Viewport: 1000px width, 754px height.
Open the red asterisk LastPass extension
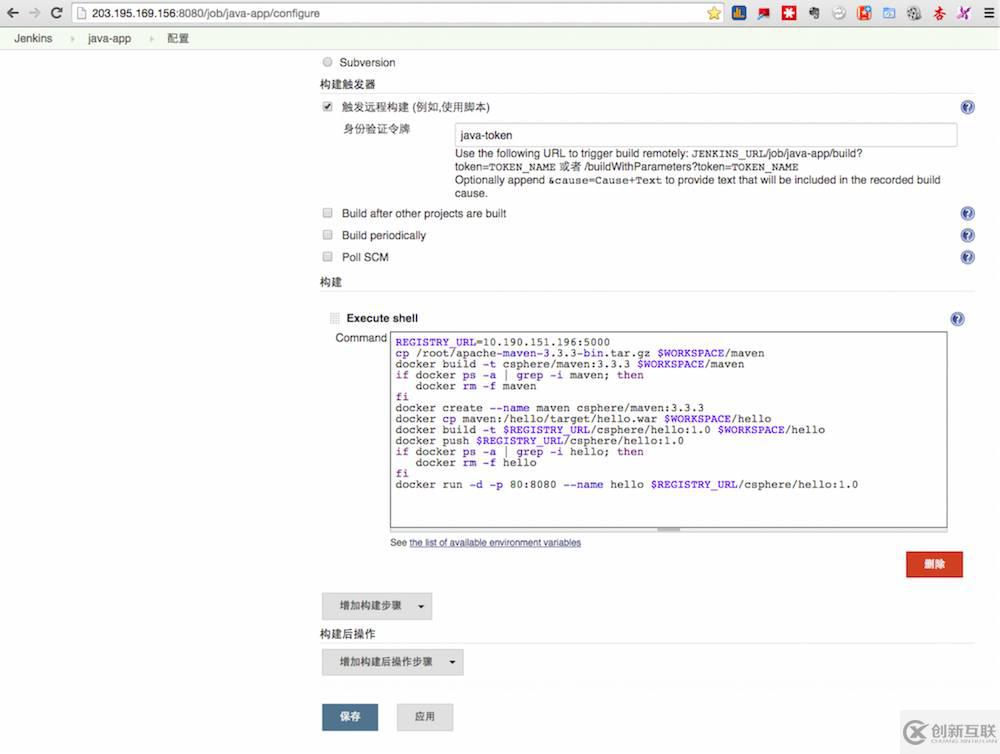789,13
